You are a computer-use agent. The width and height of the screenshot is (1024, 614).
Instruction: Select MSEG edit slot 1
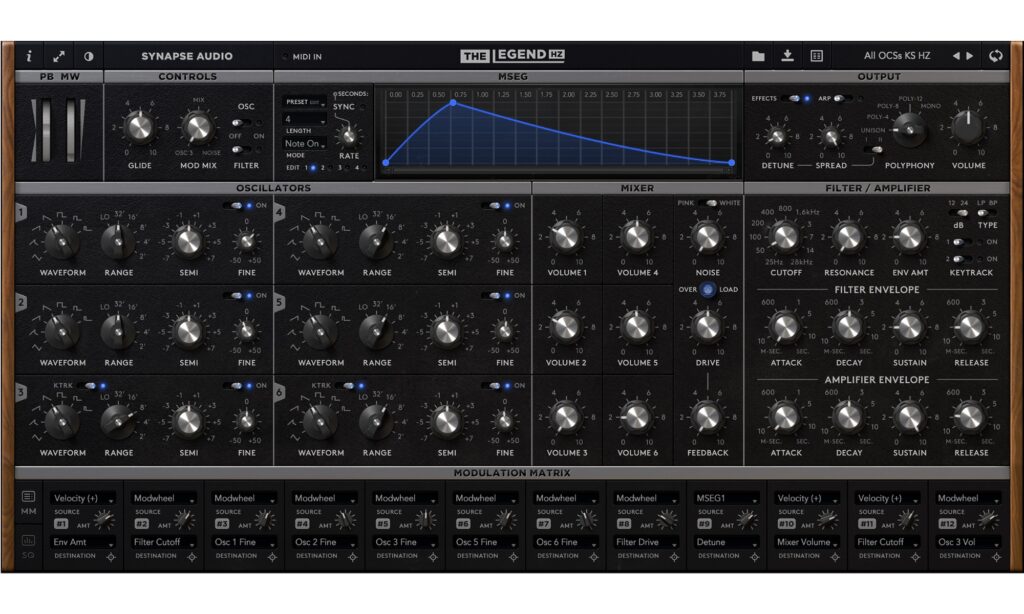pyautogui.click(x=313, y=169)
